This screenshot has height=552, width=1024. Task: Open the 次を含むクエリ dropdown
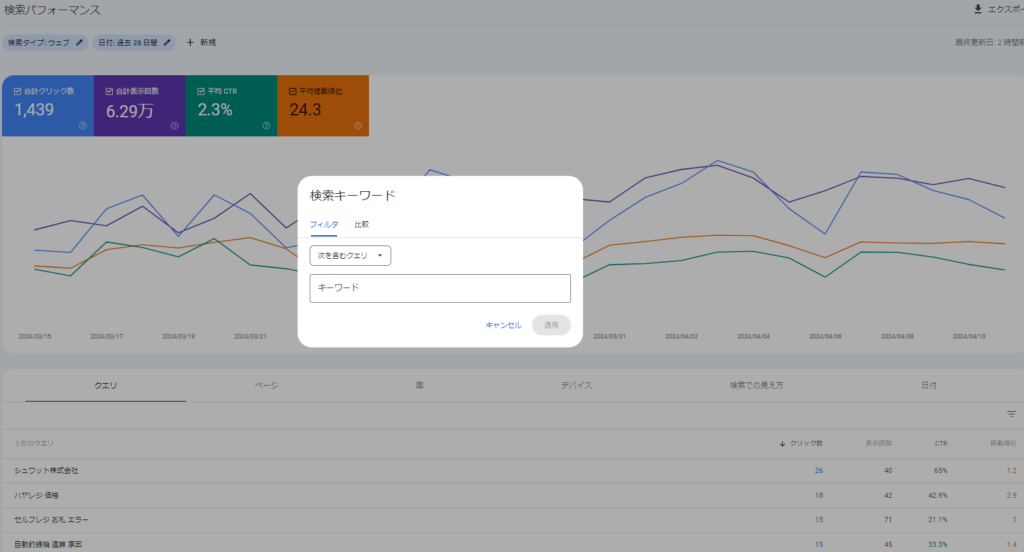point(350,255)
